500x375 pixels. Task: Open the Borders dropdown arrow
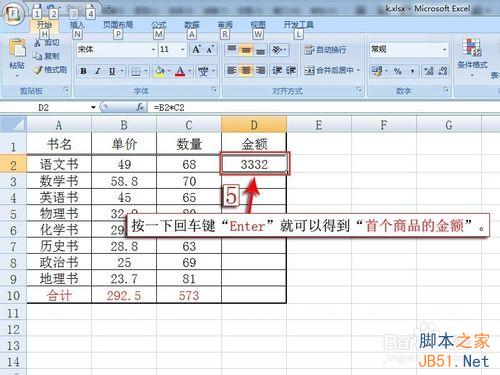click(146, 71)
